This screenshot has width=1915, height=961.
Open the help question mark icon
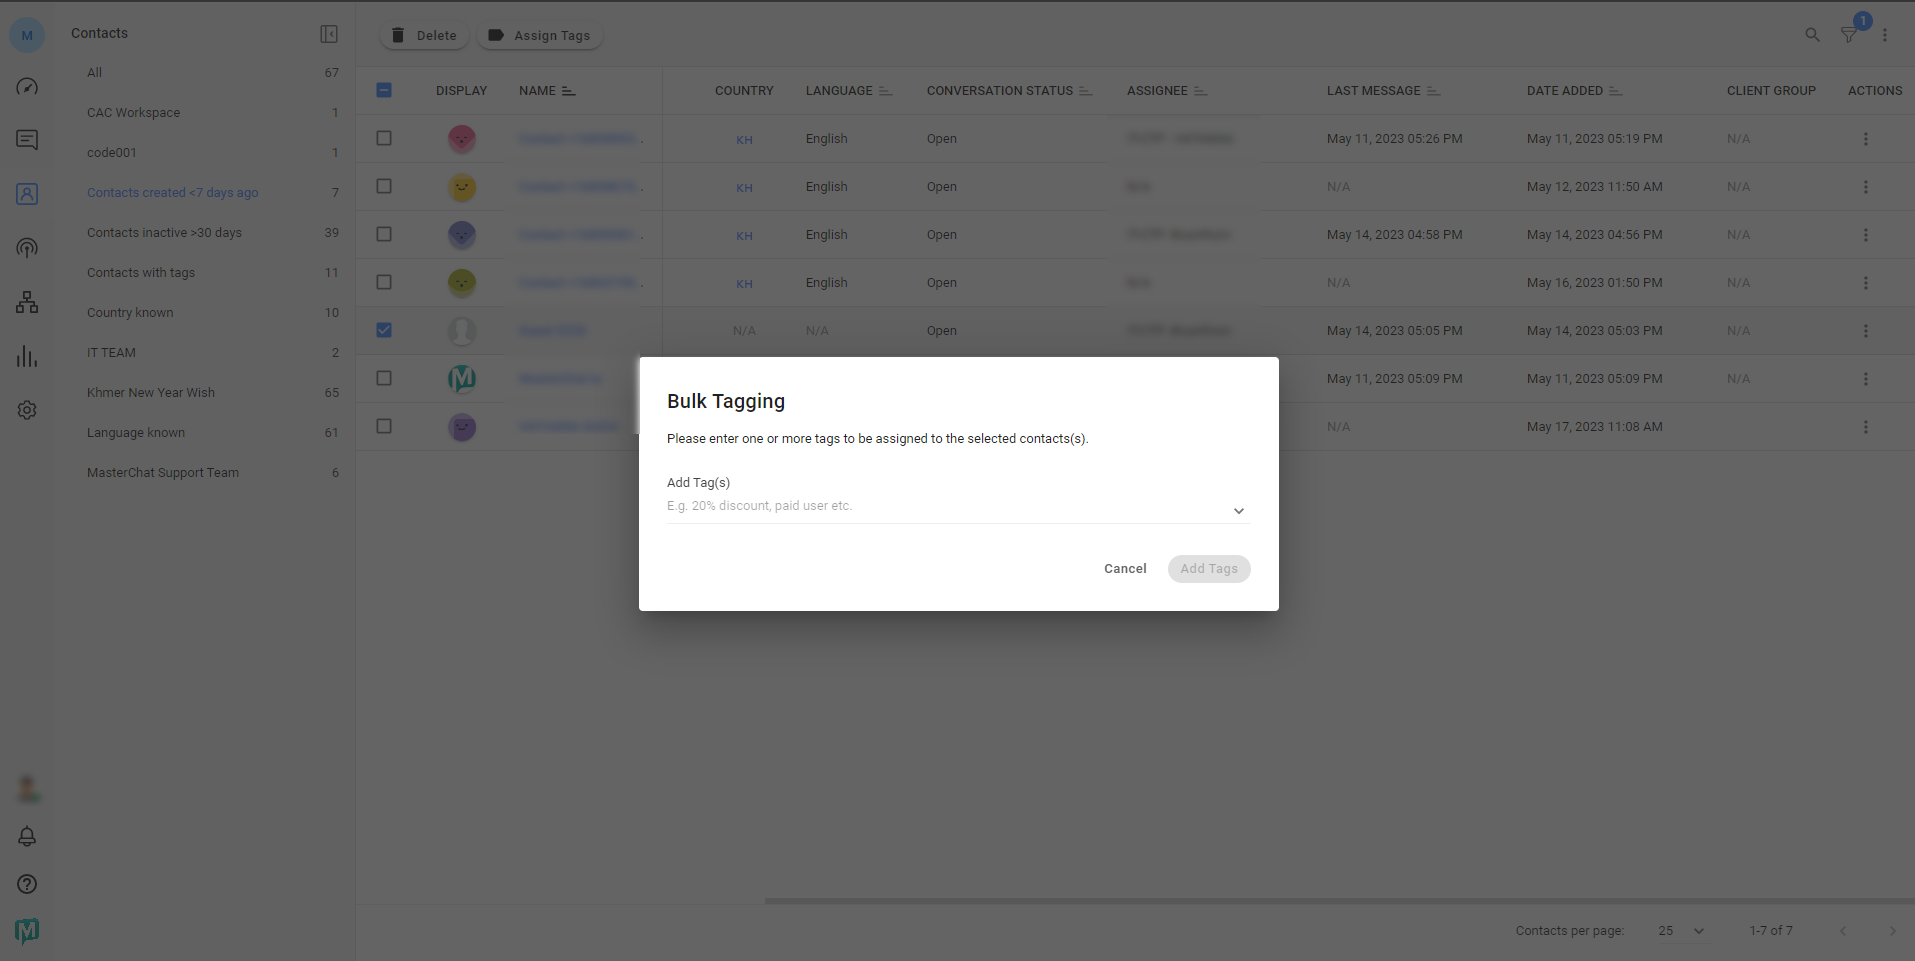(27, 884)
